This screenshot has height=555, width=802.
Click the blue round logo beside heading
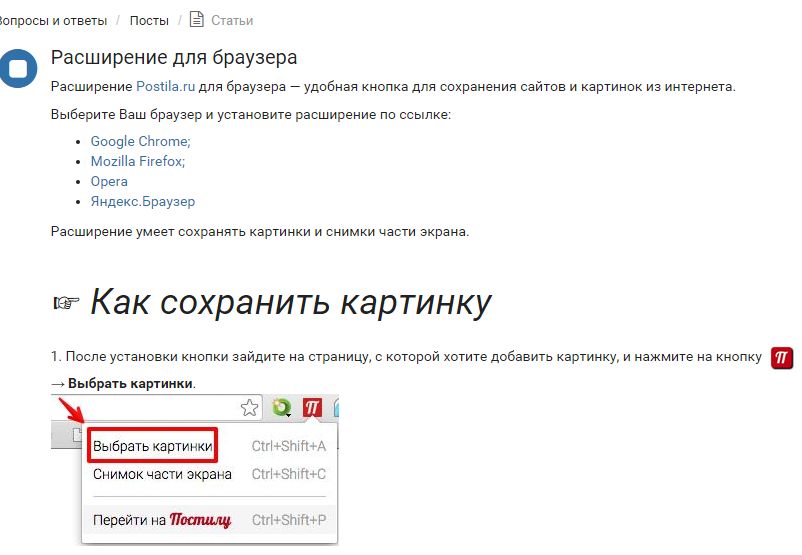tap(17, 69)
